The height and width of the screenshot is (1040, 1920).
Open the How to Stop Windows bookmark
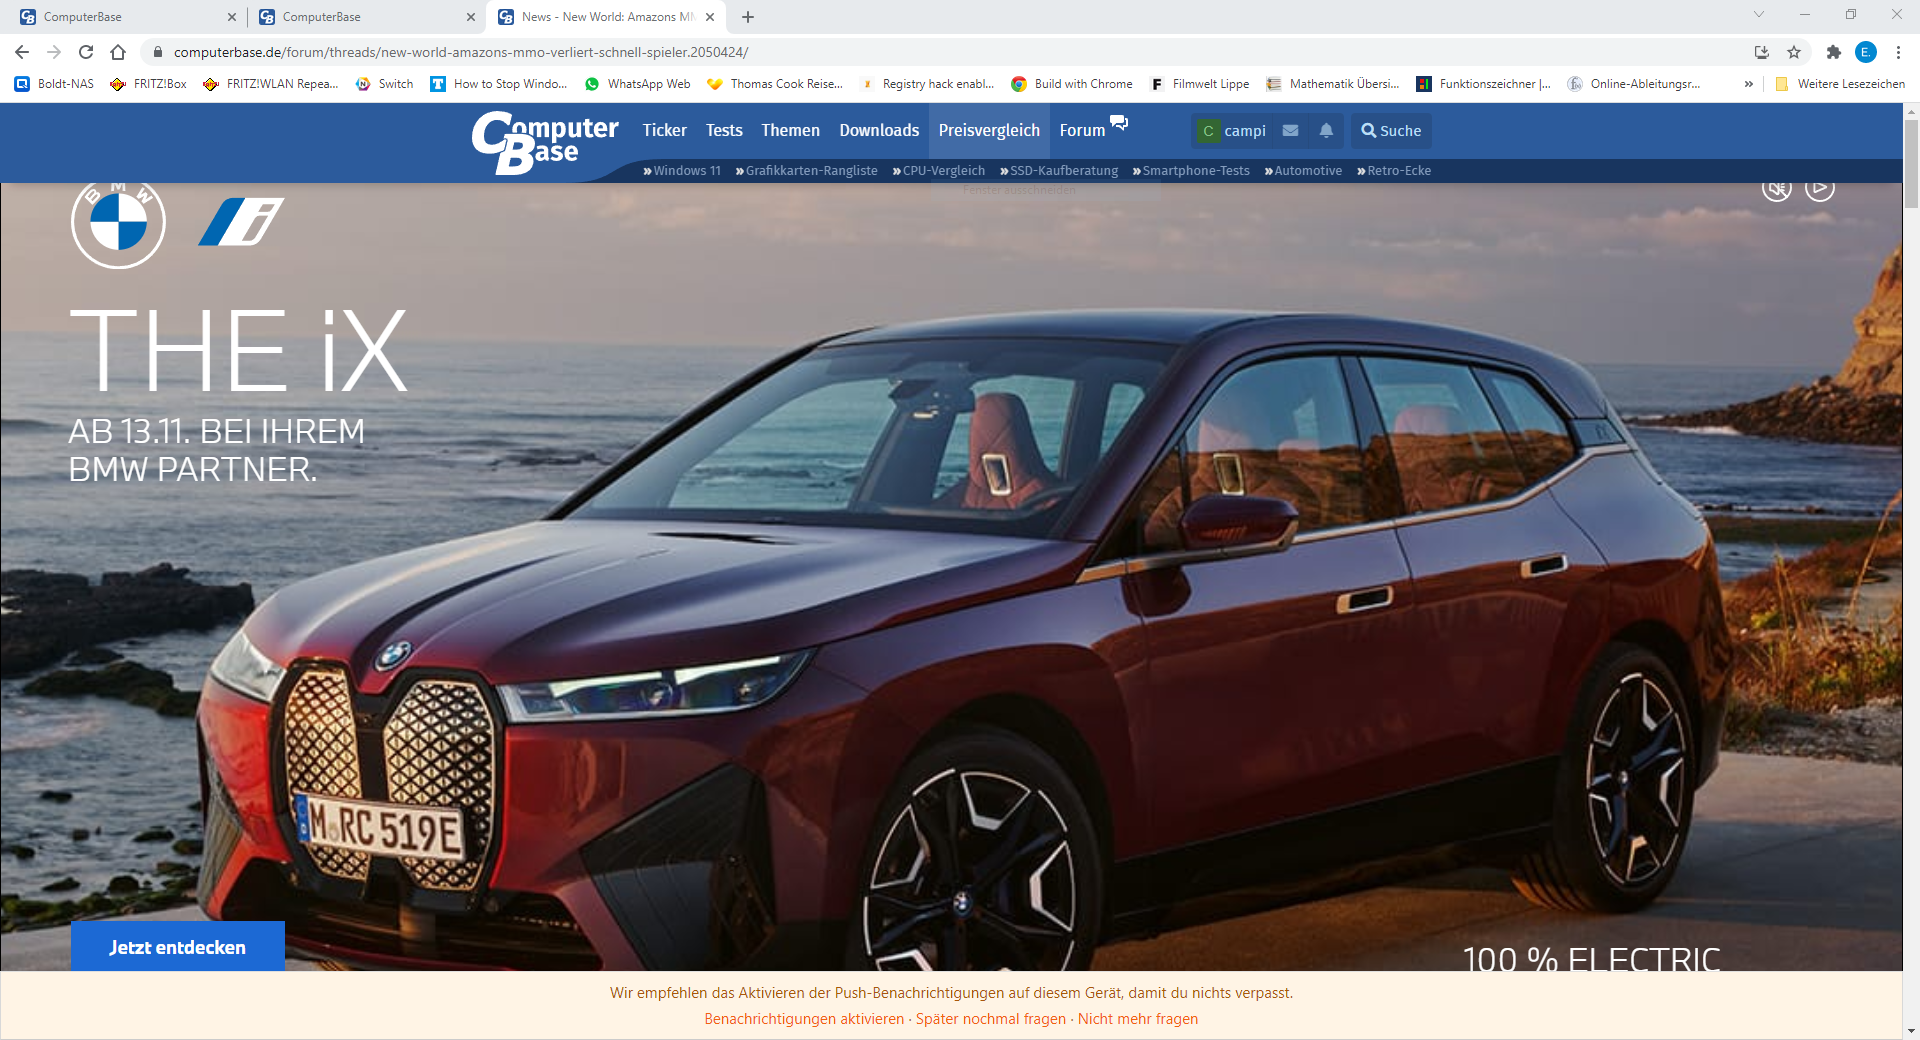[x=499, y=84]
